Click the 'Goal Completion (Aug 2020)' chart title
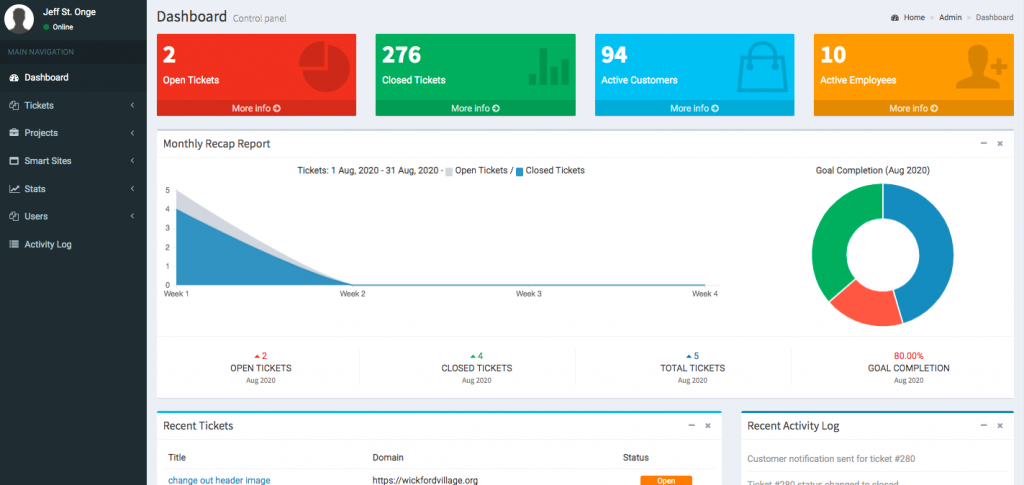This screenshot has width=1024, height=485. click(872, 170)
